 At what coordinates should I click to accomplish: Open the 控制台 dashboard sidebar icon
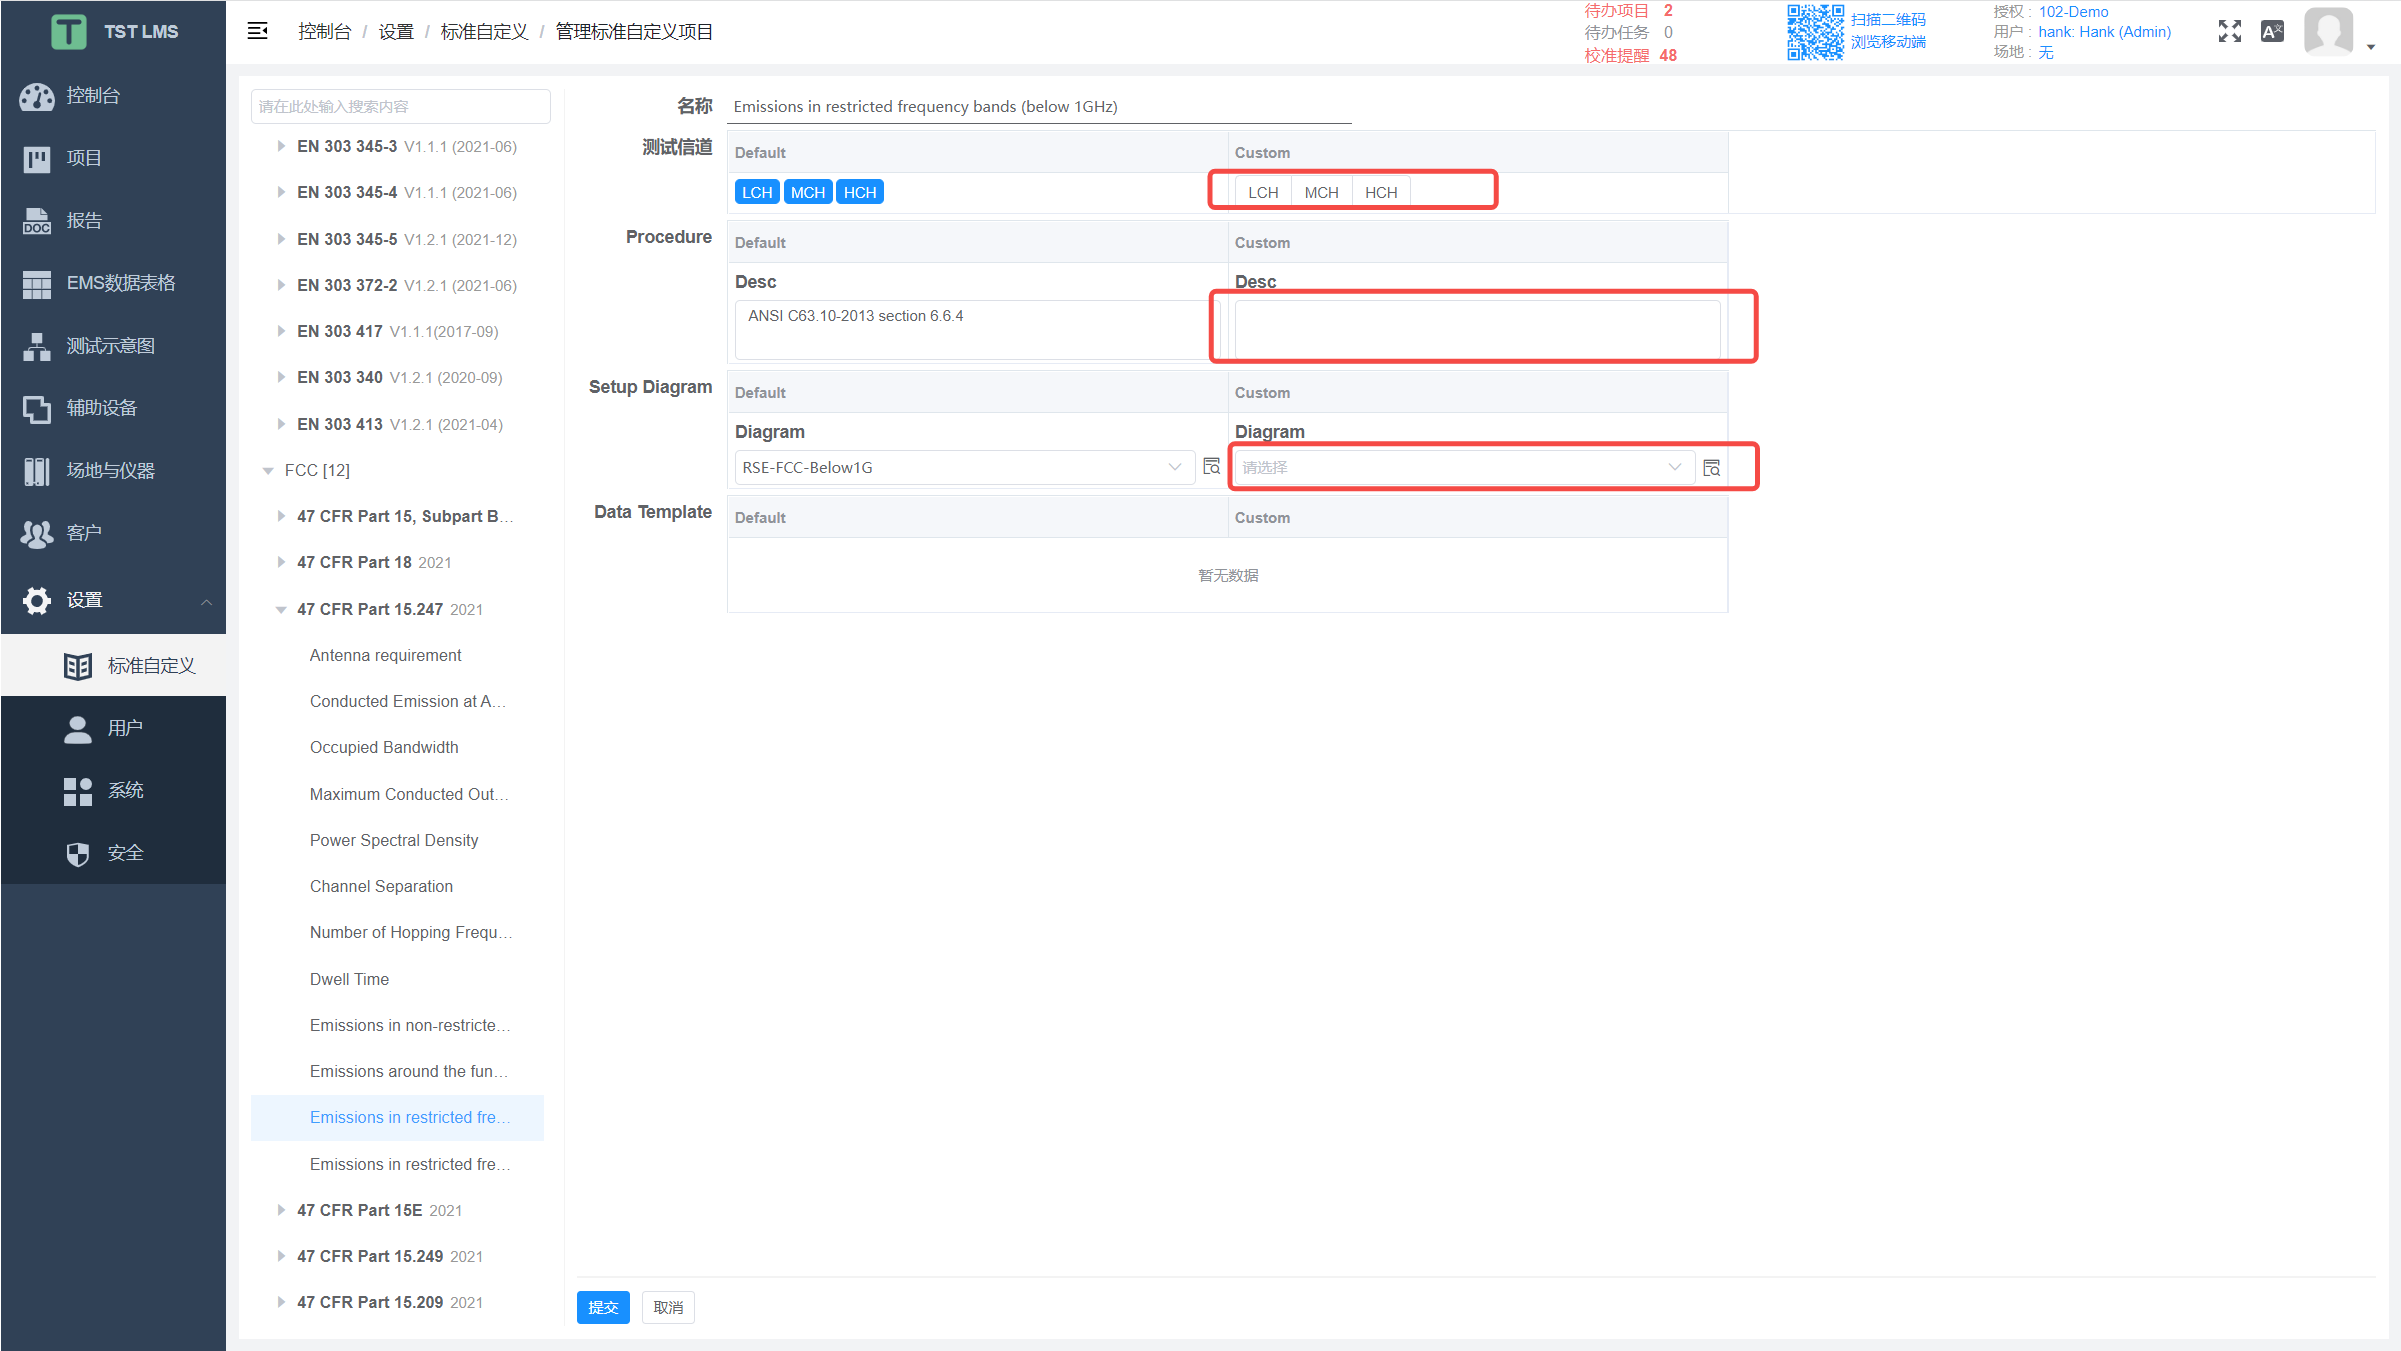37,96
